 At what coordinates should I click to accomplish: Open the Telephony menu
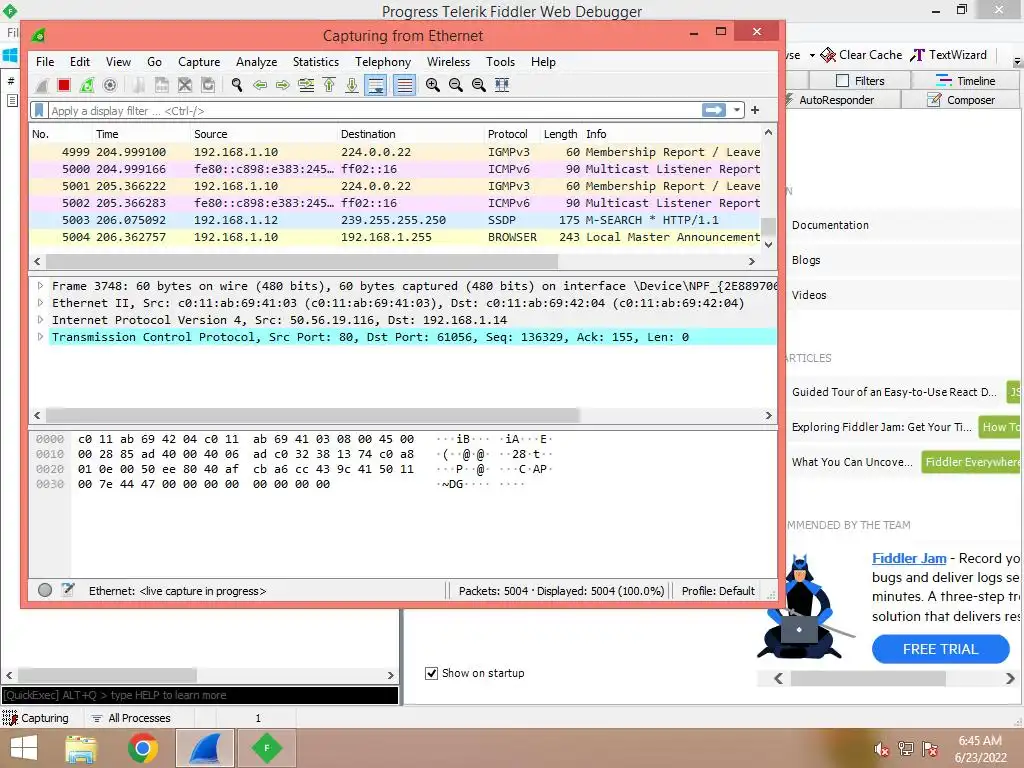pyautogui.click(x=383, y=62)
